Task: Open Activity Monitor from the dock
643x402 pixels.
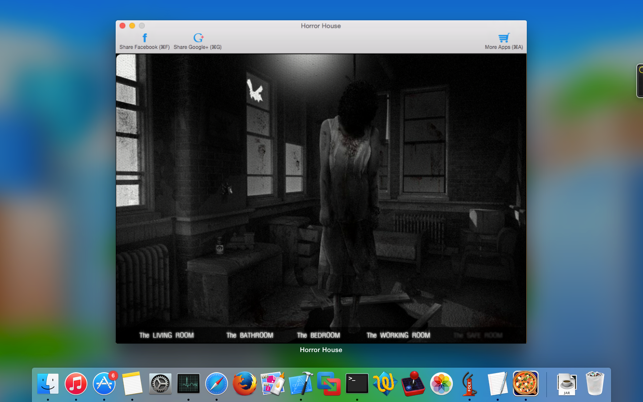Action: 188,384
